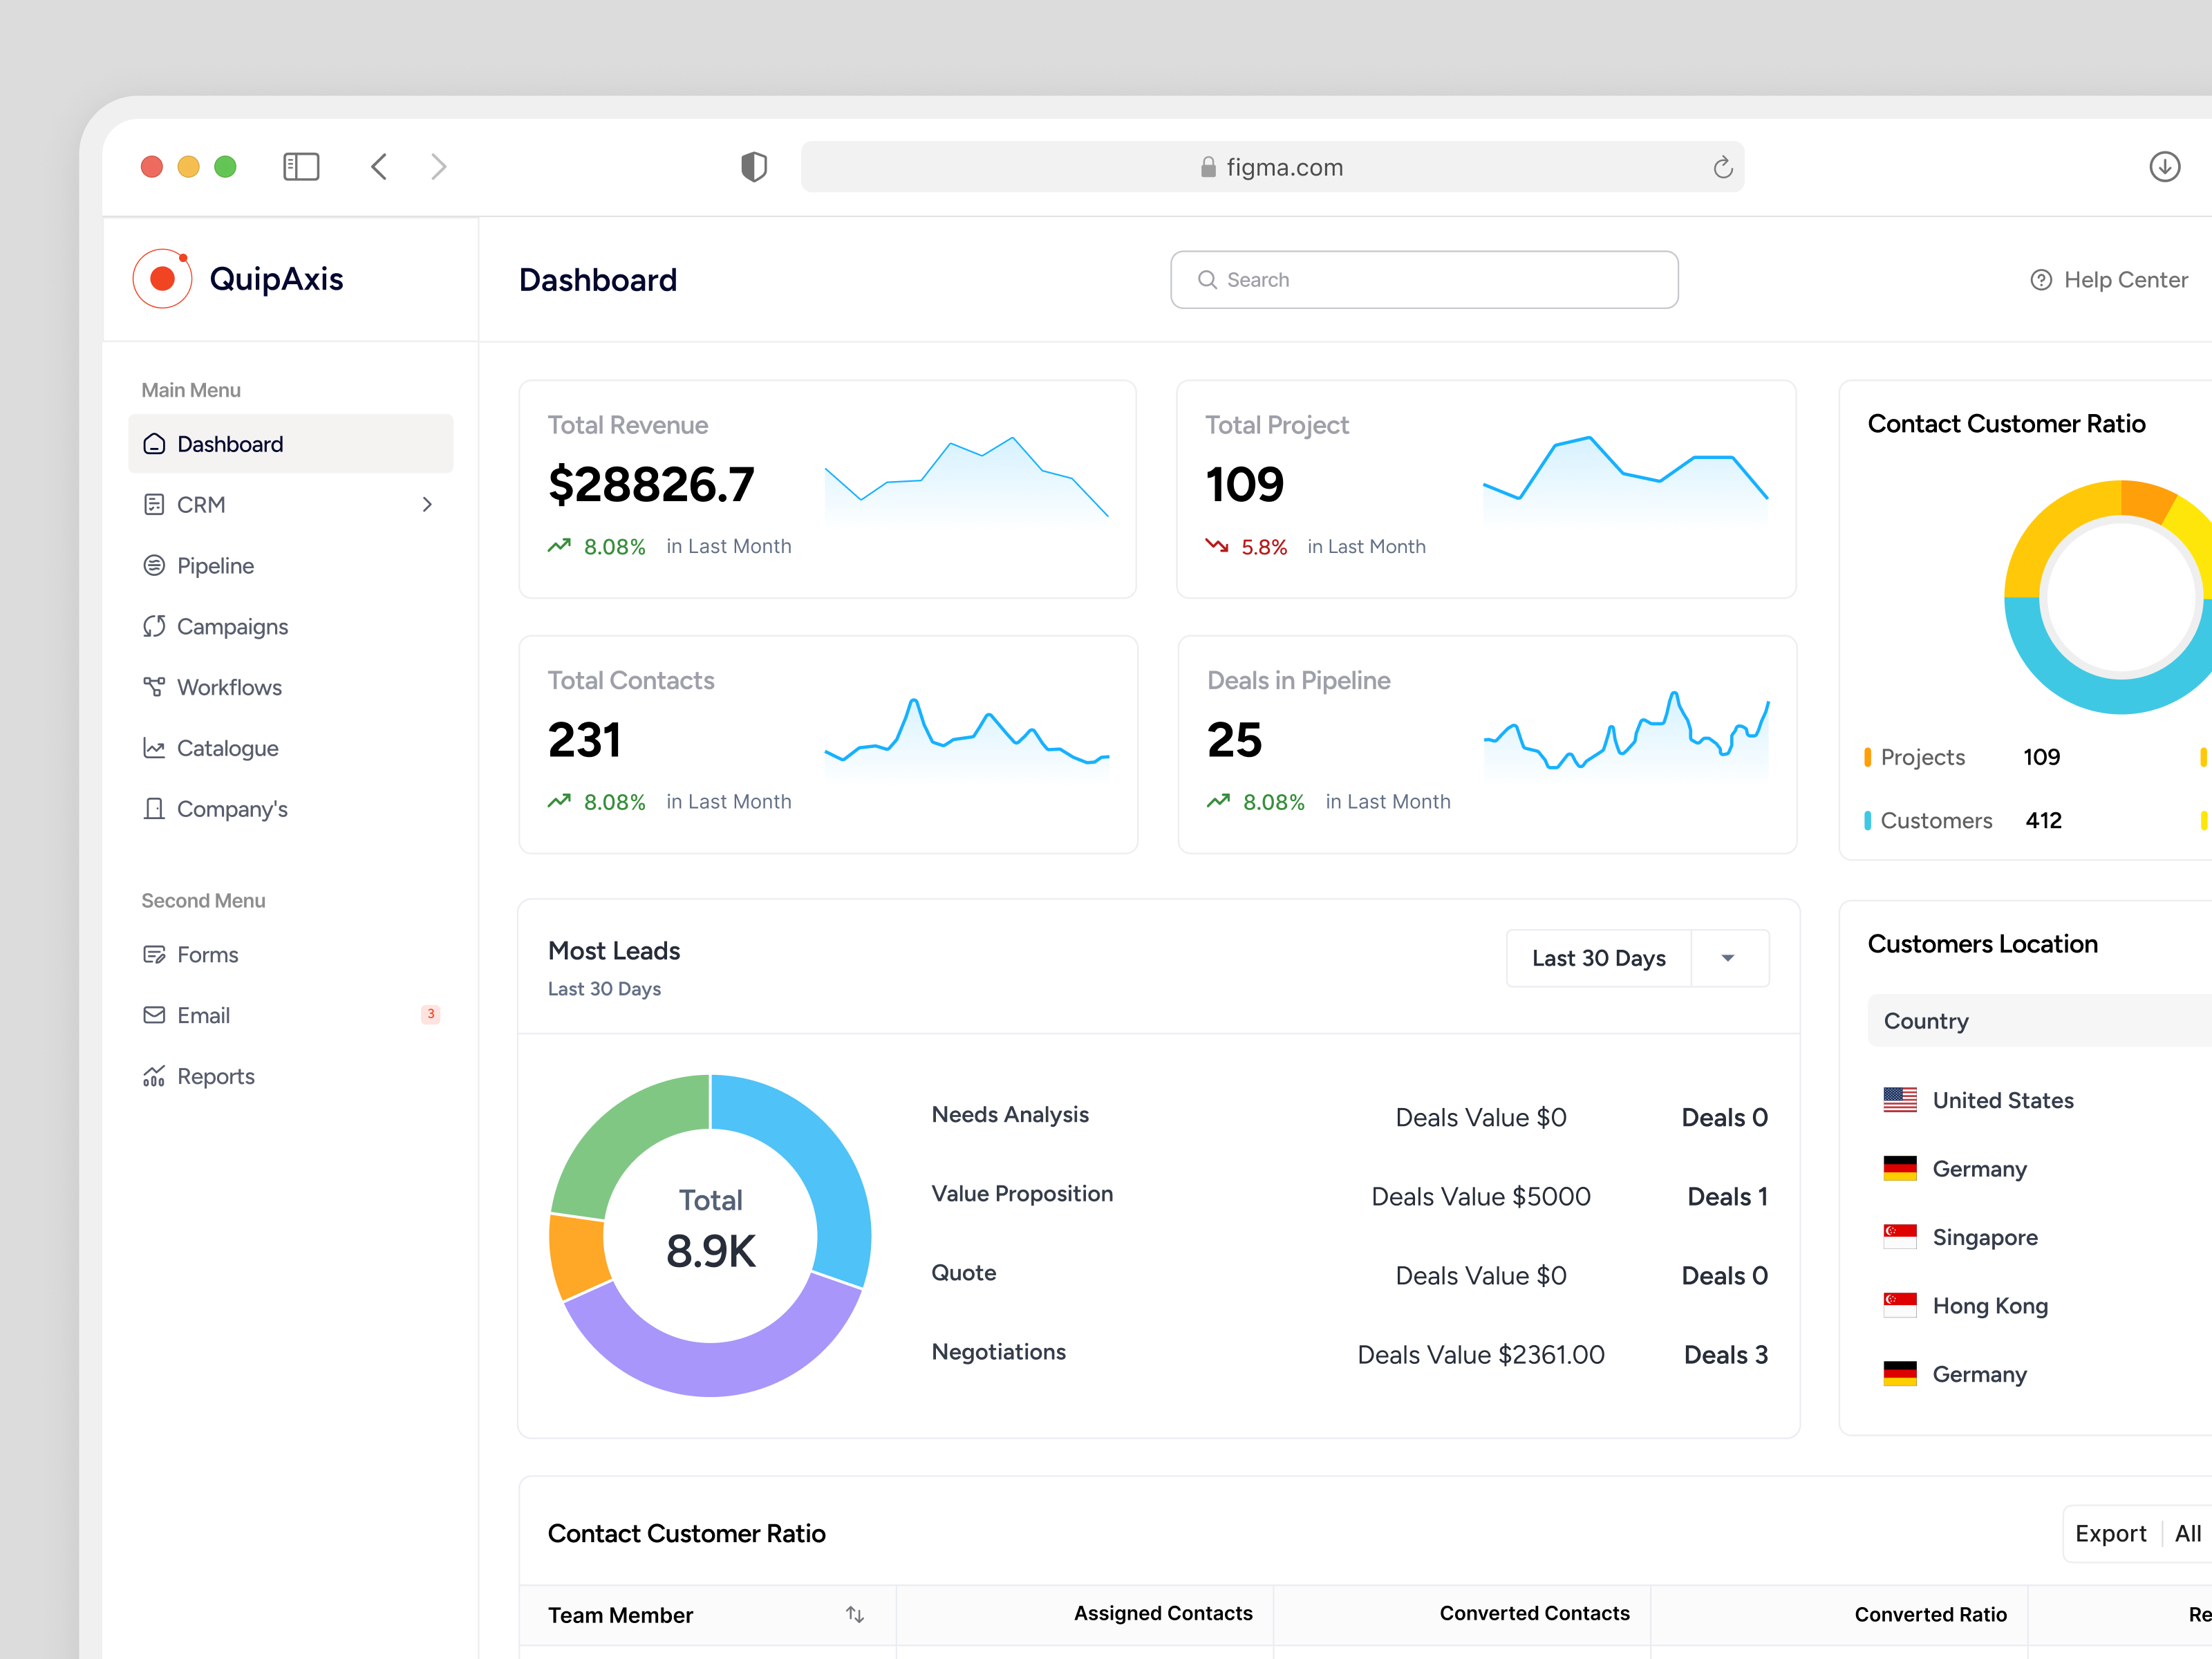Click the figma.com address bar
This screenshot has height=1659, width=2212.
click(x=1272, y=167)
